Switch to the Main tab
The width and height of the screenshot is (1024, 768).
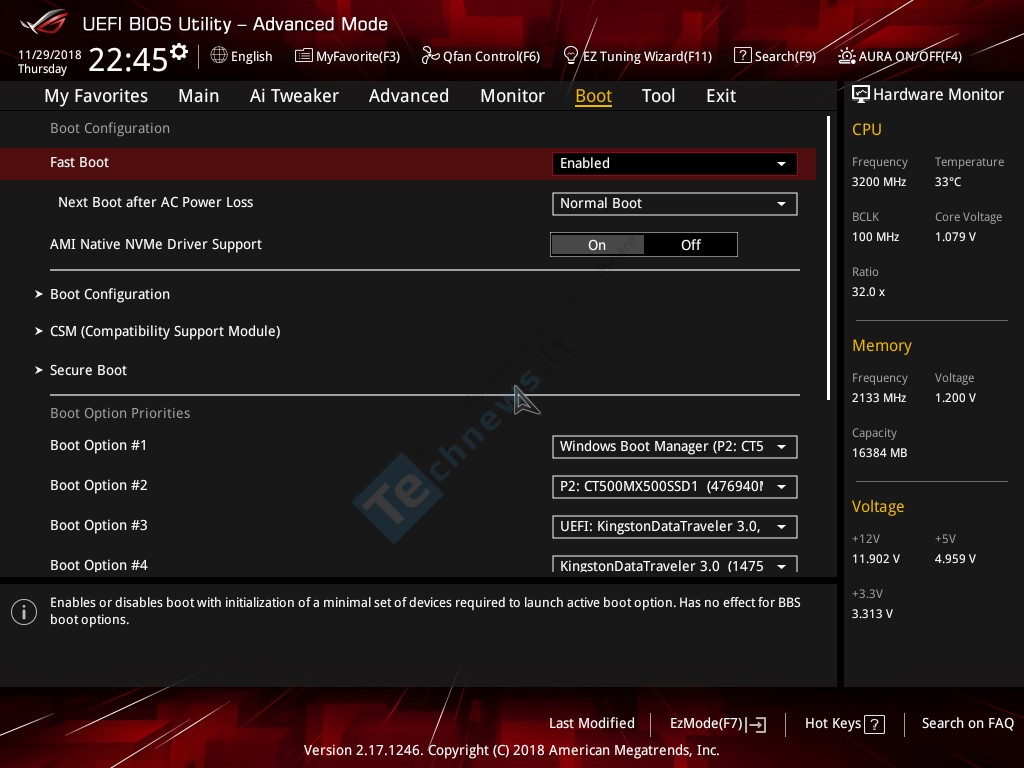(x=199, y=96)
